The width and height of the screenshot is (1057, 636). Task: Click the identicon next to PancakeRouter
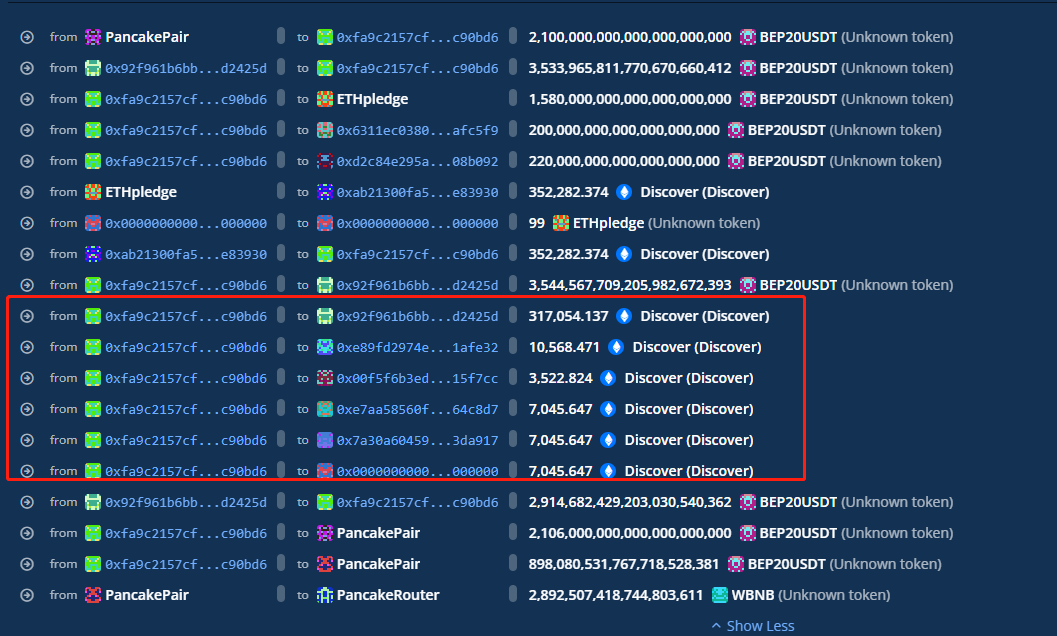(325, 595)
